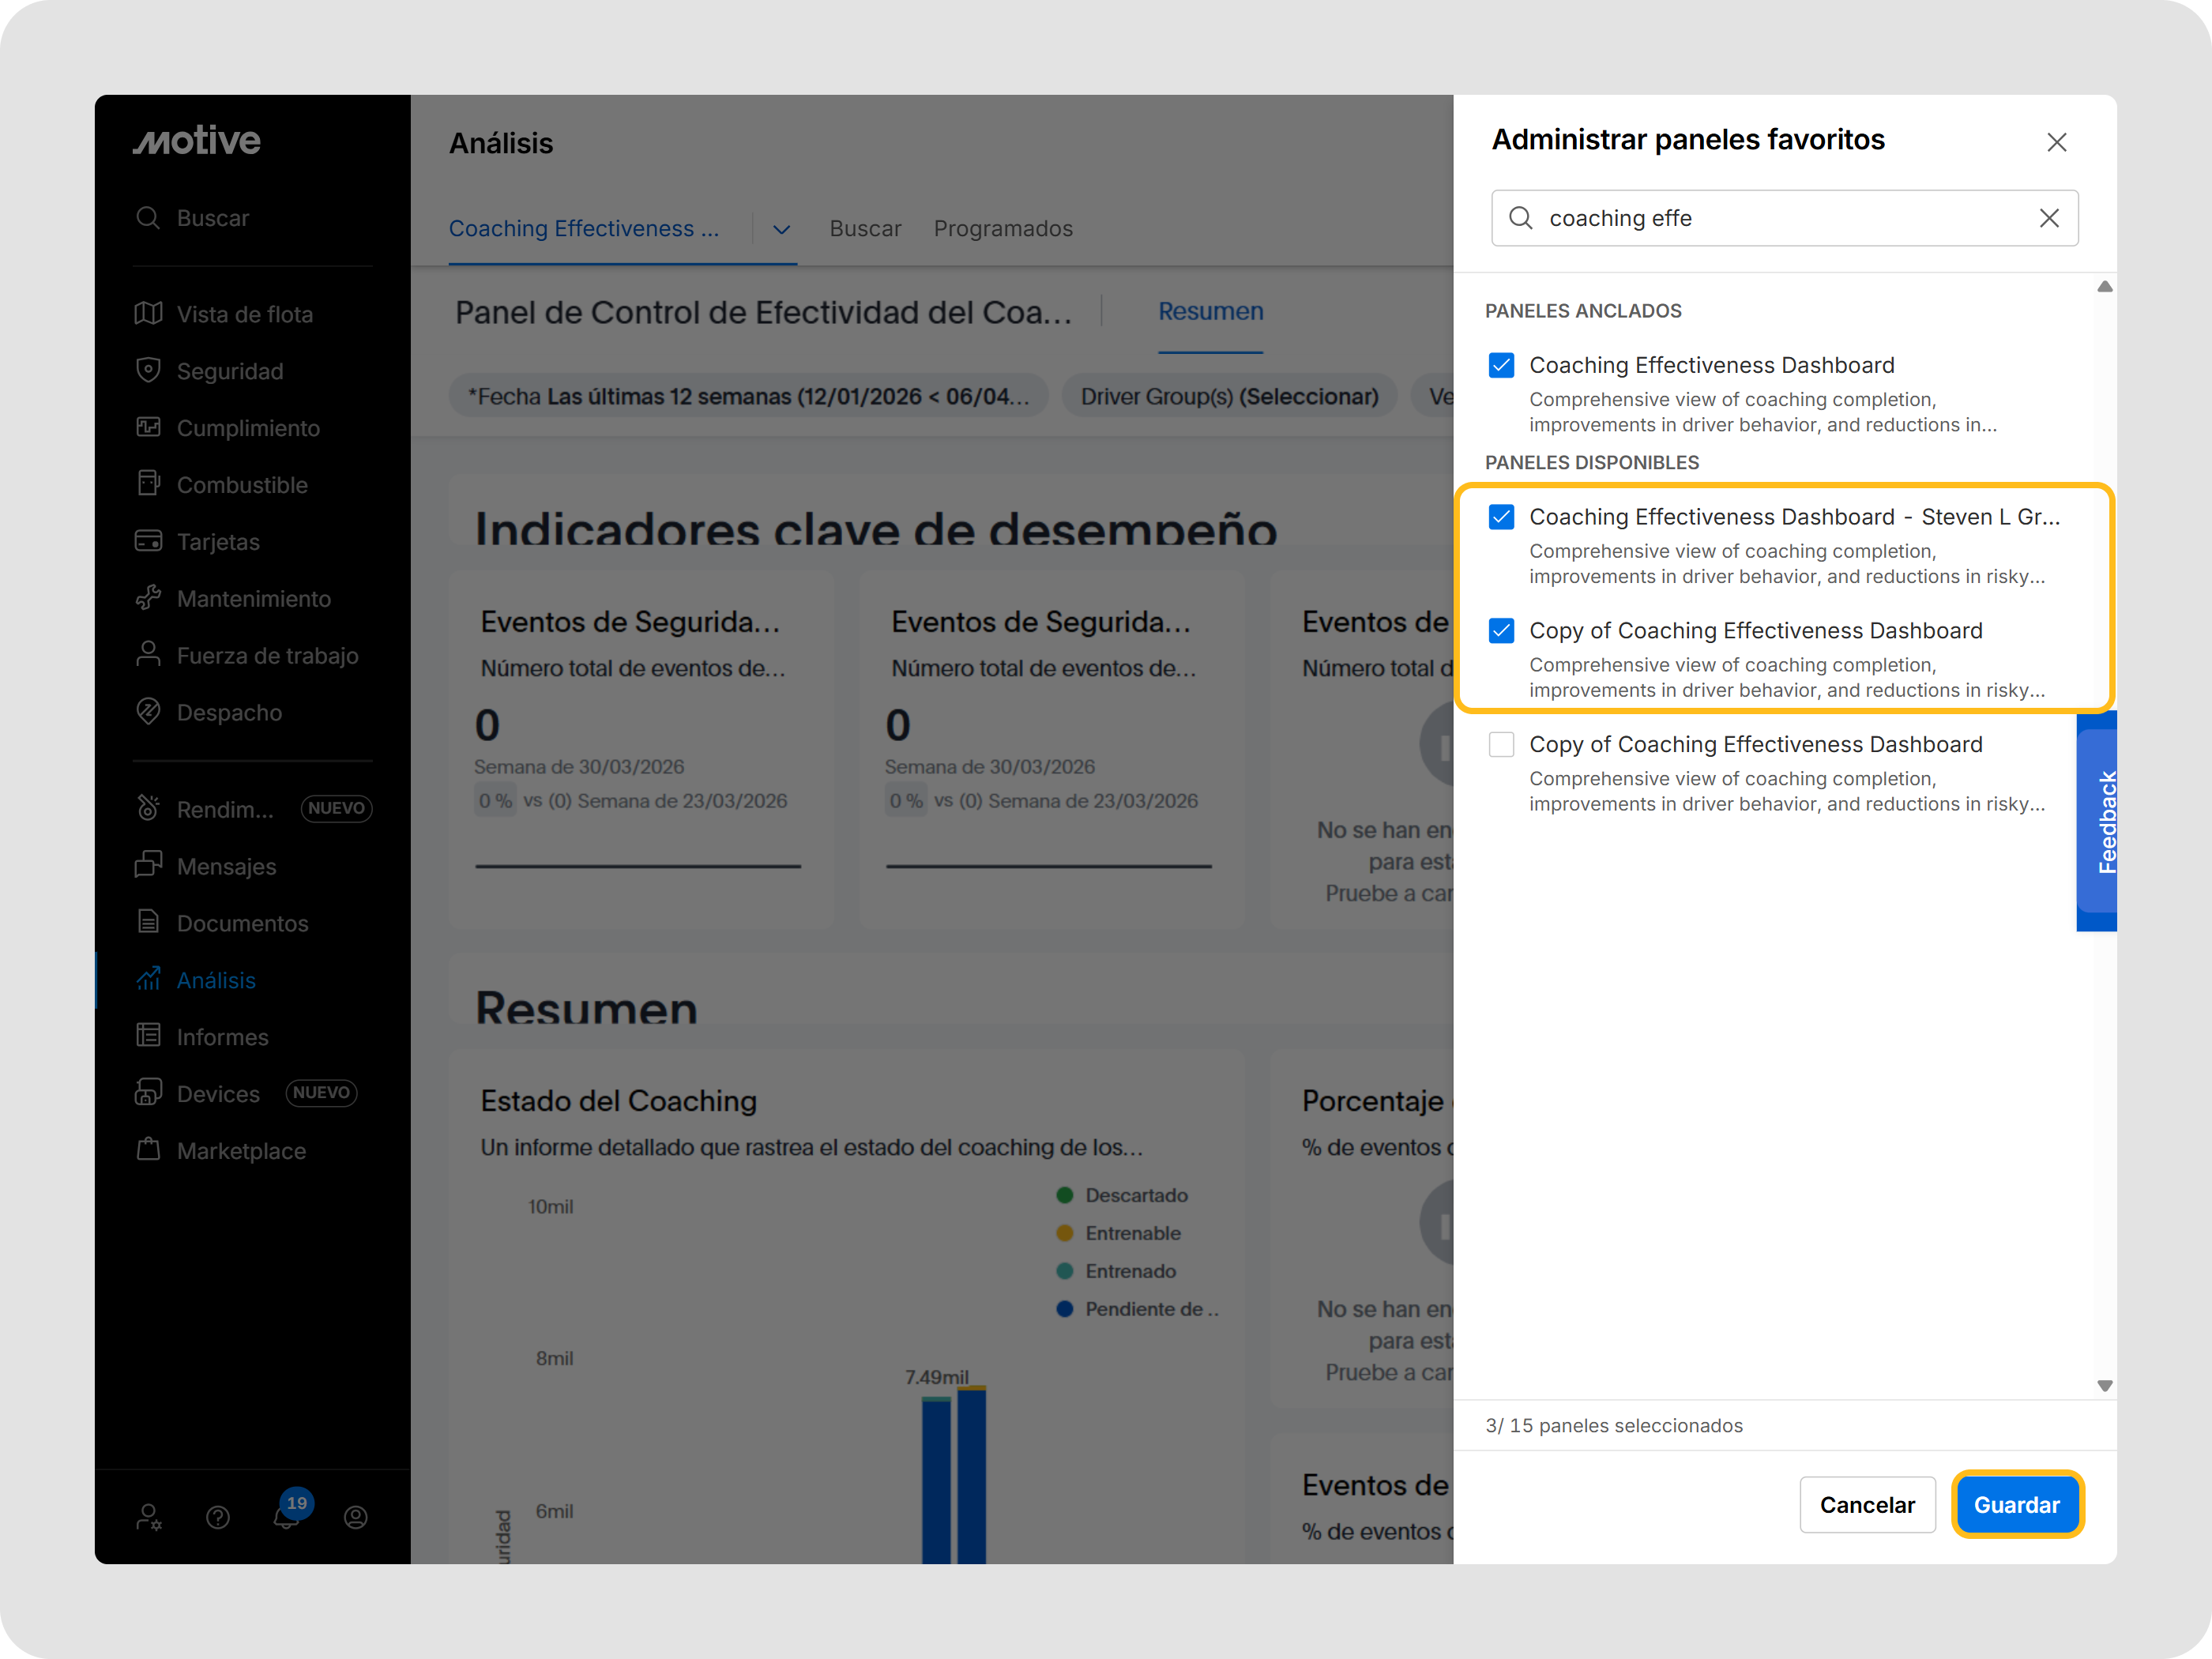2212x1659 pixels.
Task: Open Vista de flota map icon
Action: point(148,314)
